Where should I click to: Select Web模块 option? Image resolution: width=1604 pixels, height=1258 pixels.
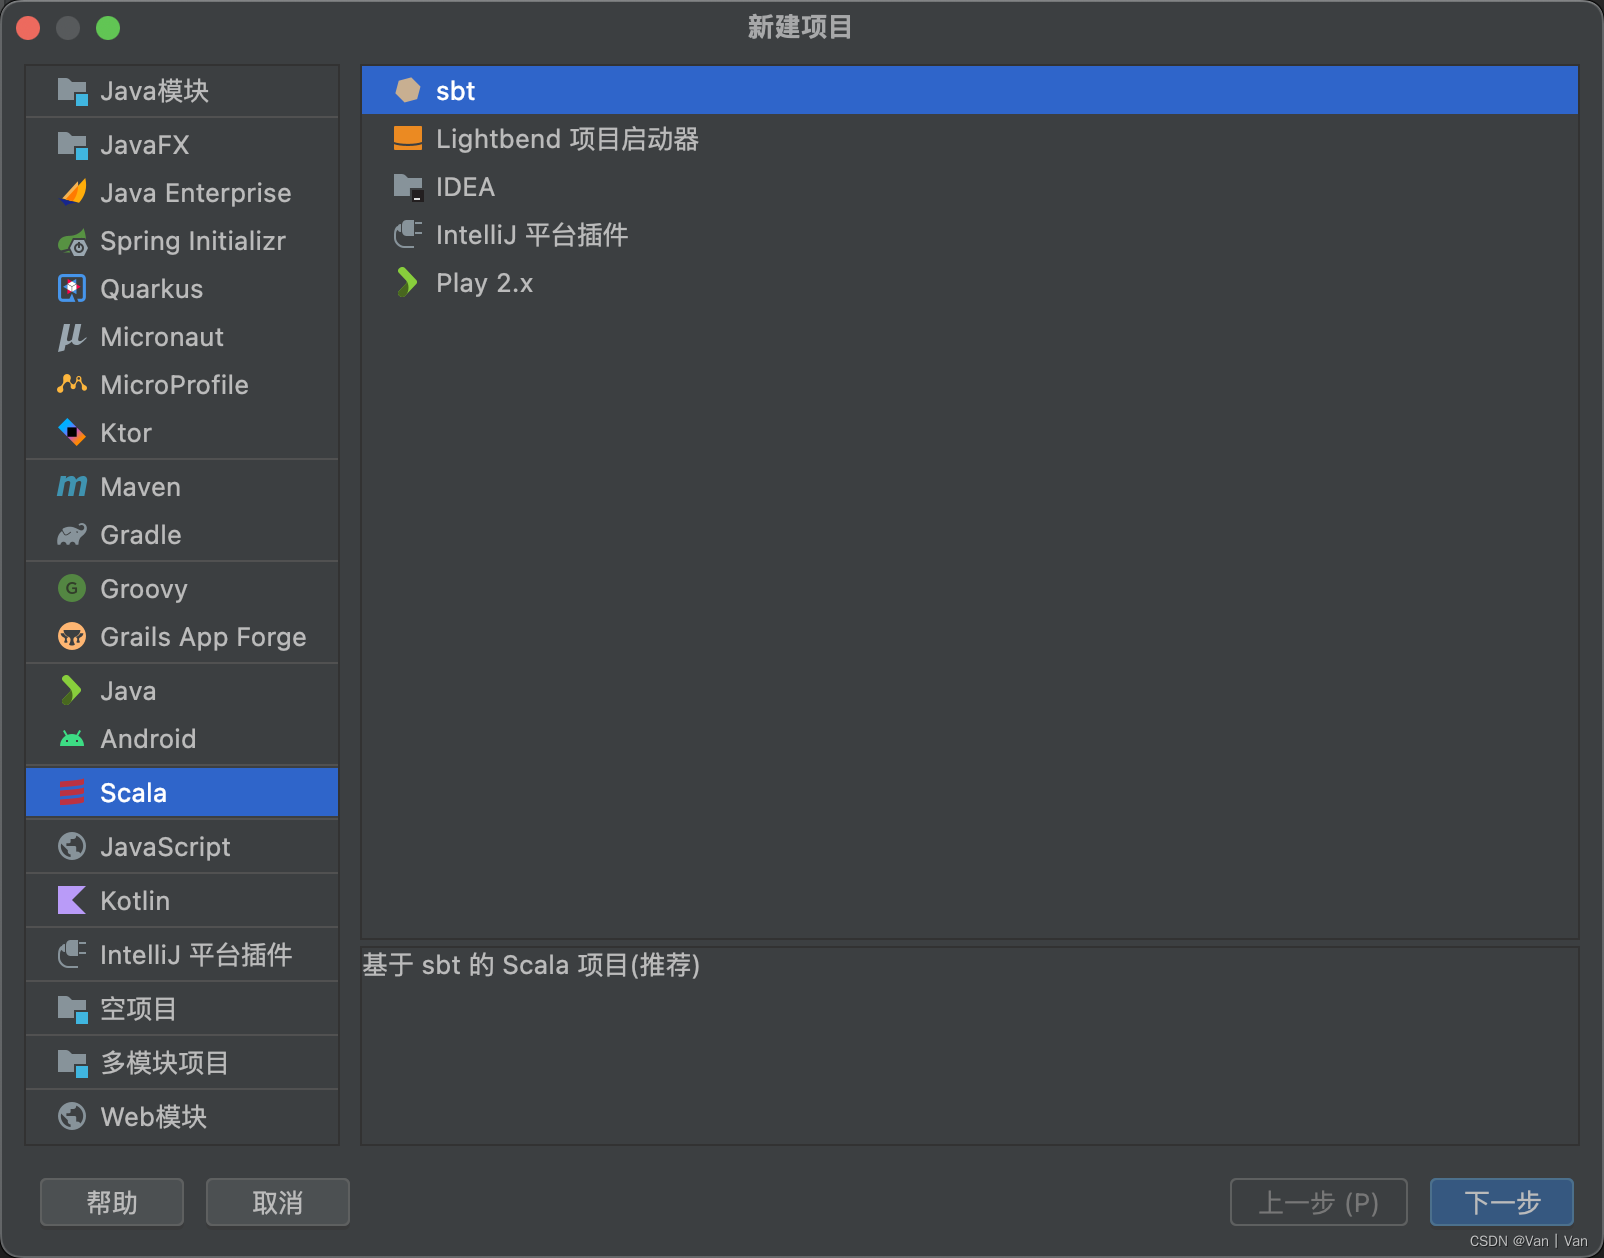[182, 1117]
